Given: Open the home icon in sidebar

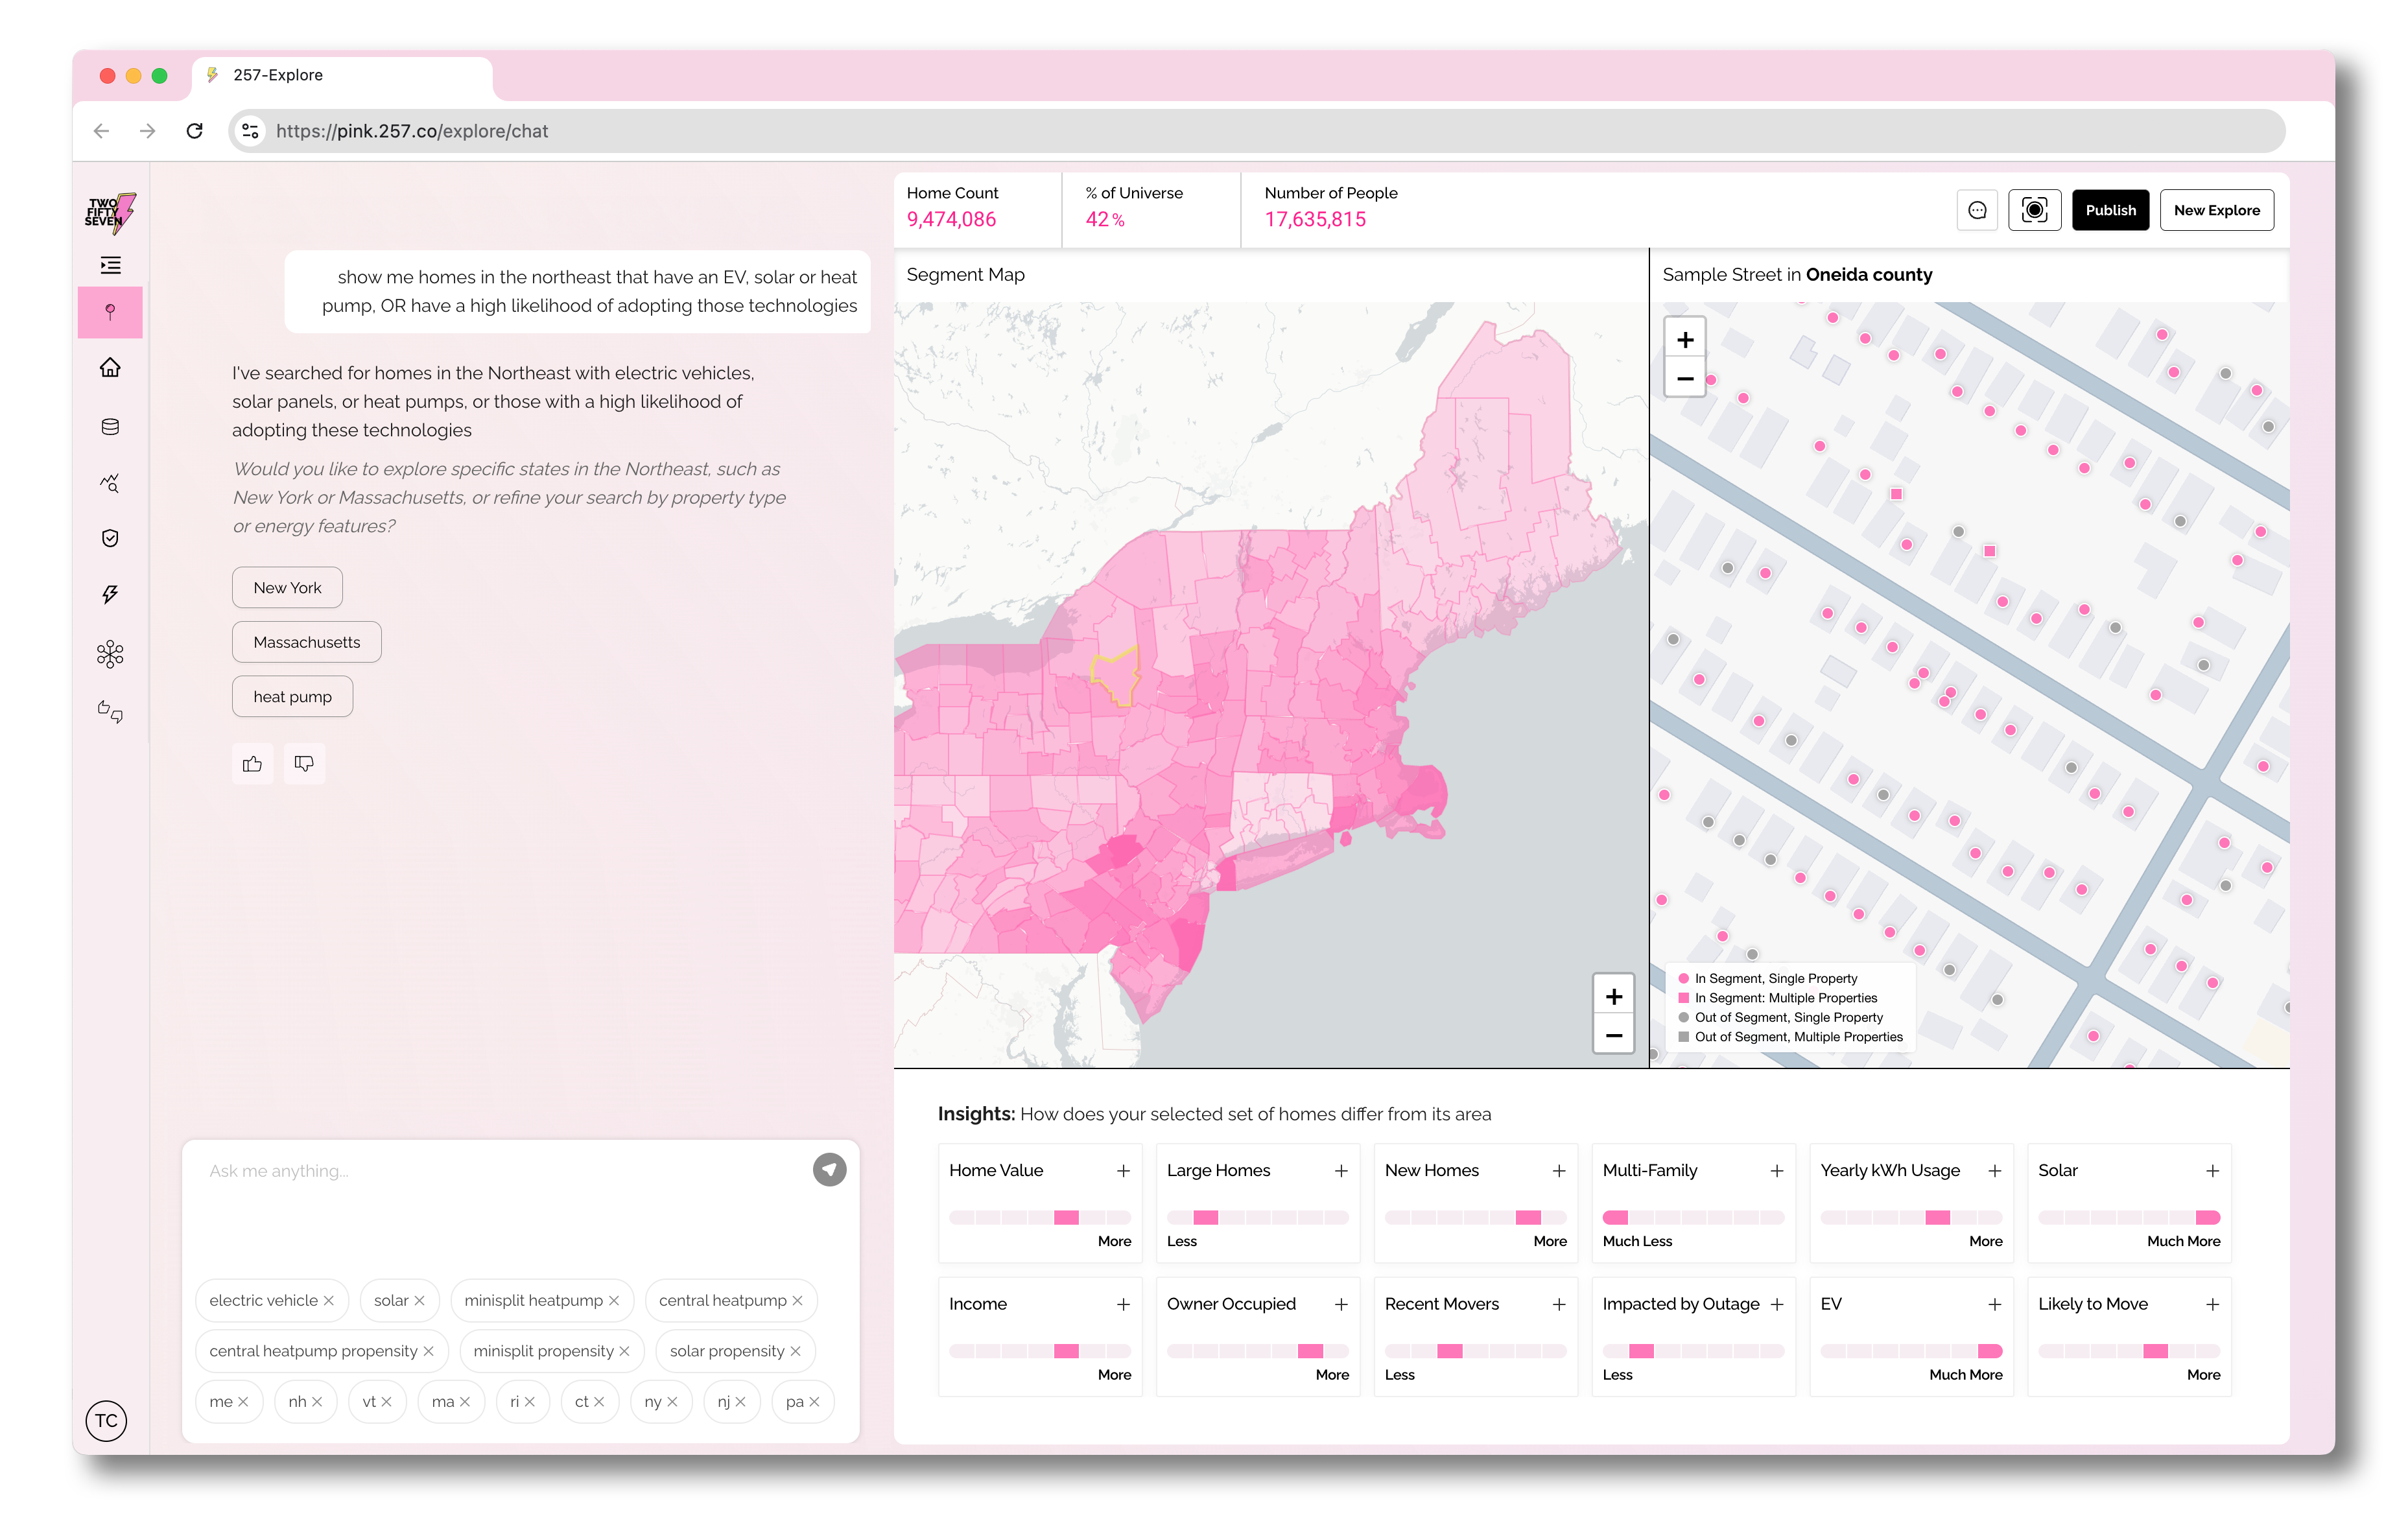Looking at the screenshot, I should tap(110, 368).
